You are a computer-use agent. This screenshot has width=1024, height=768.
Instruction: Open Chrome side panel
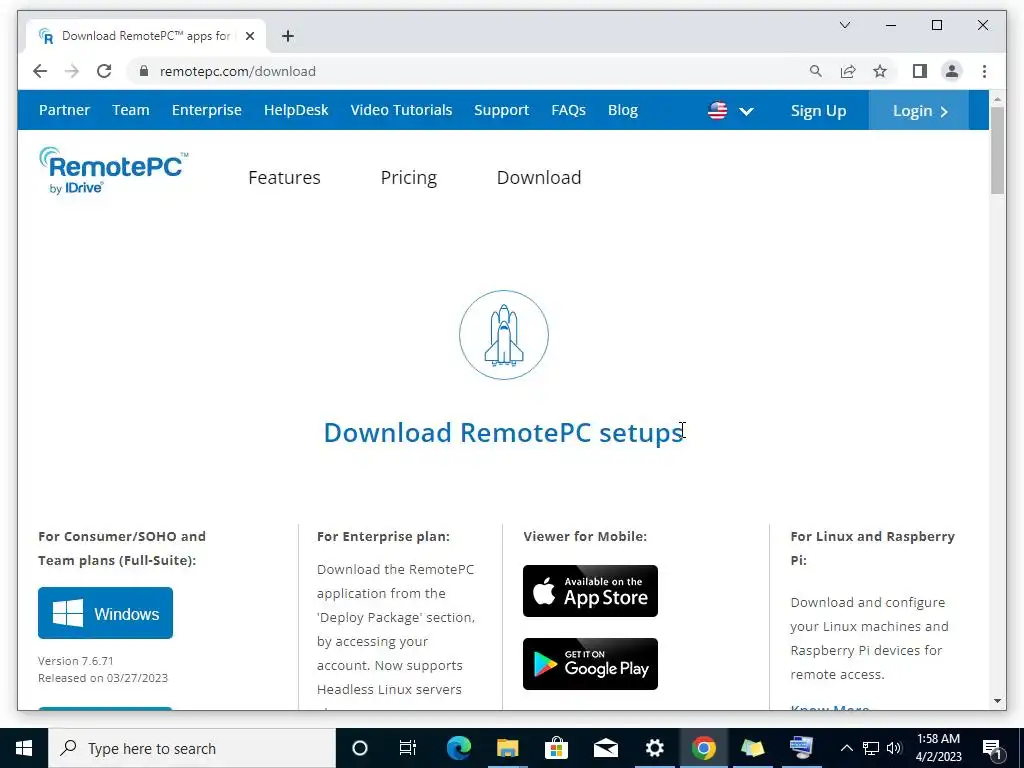920,71
